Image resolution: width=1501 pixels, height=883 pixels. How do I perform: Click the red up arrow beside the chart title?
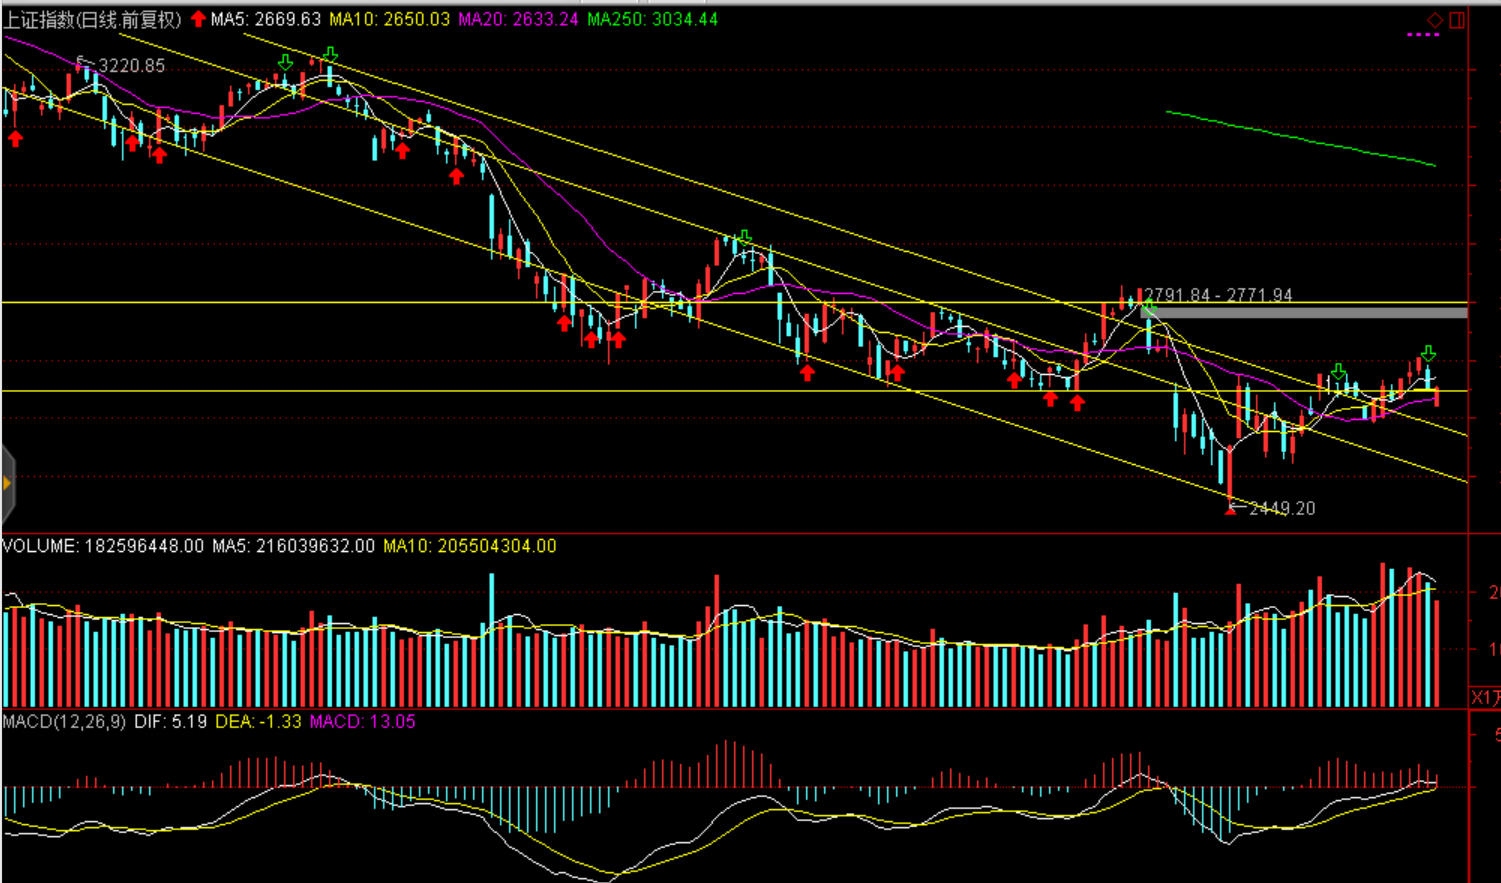(x=198, y=19)
